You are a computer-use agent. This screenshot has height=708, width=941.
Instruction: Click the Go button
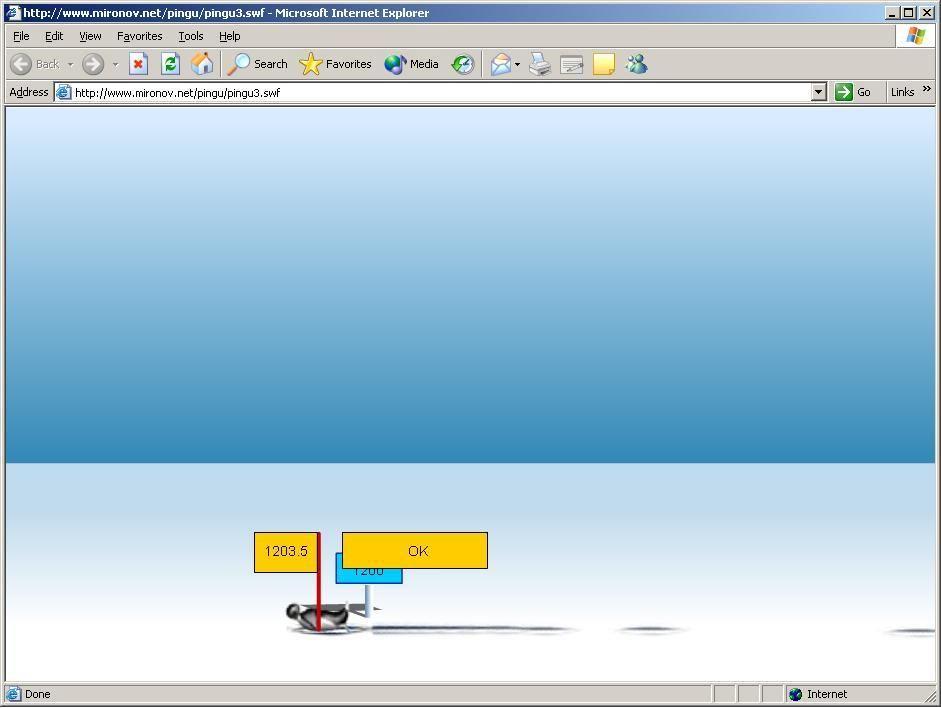point(853,92)
